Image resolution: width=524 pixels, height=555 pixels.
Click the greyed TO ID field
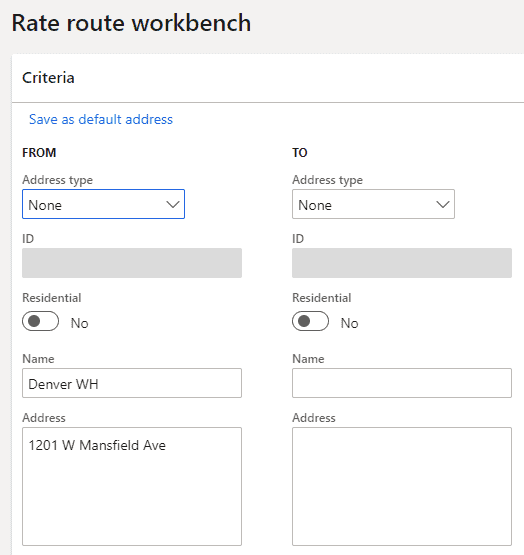pyautogui.click(x=402, y=263)
